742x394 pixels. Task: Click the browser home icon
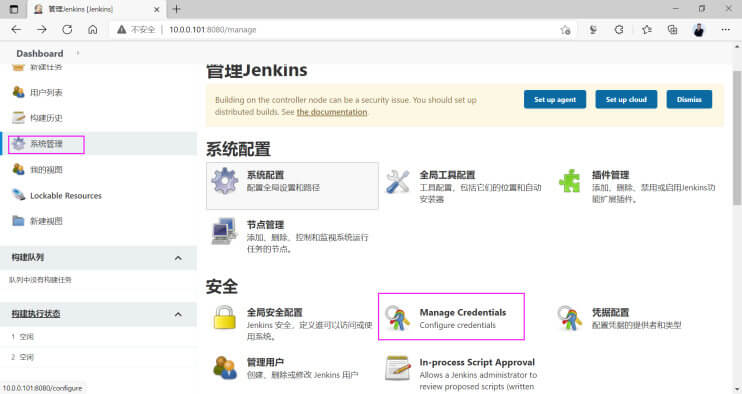[93, 29]
